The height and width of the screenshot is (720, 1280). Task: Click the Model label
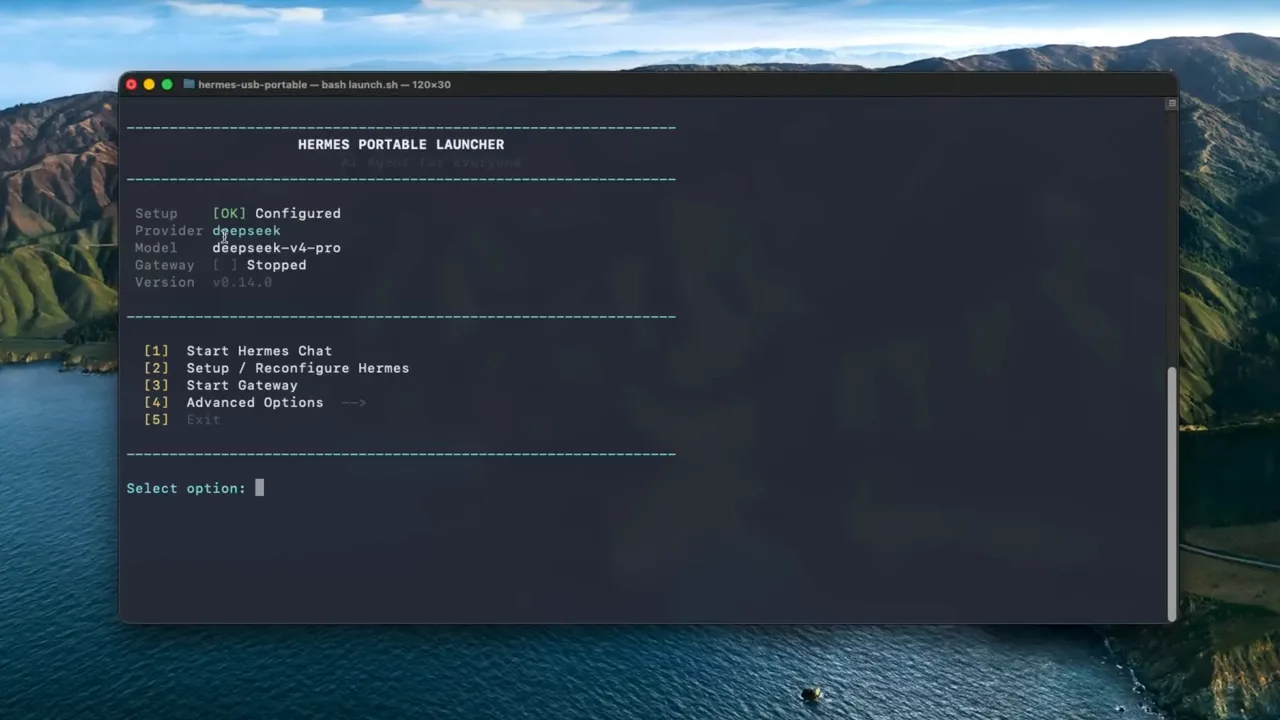[156, 248]
